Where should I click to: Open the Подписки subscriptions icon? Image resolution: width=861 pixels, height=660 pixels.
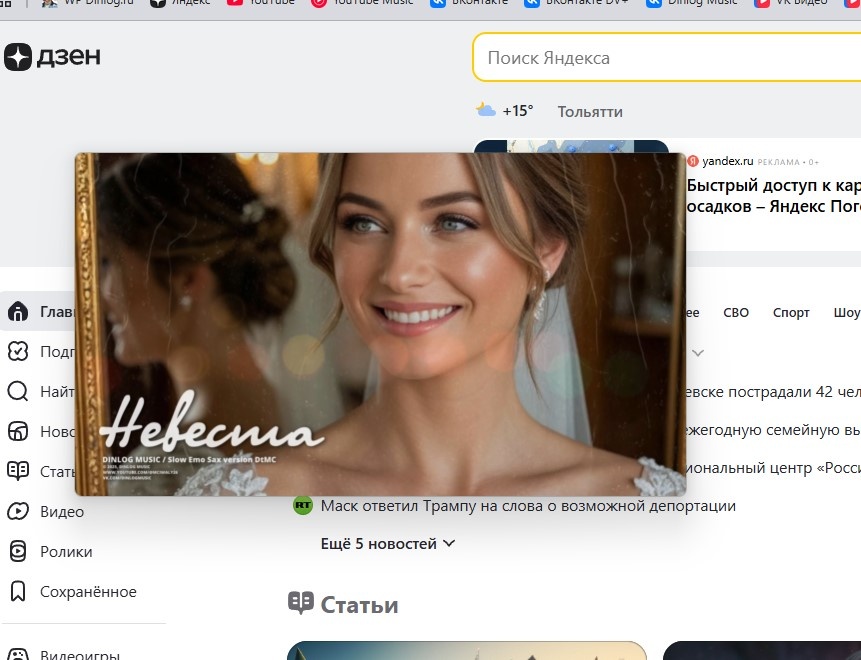click(x=18, y=351)
